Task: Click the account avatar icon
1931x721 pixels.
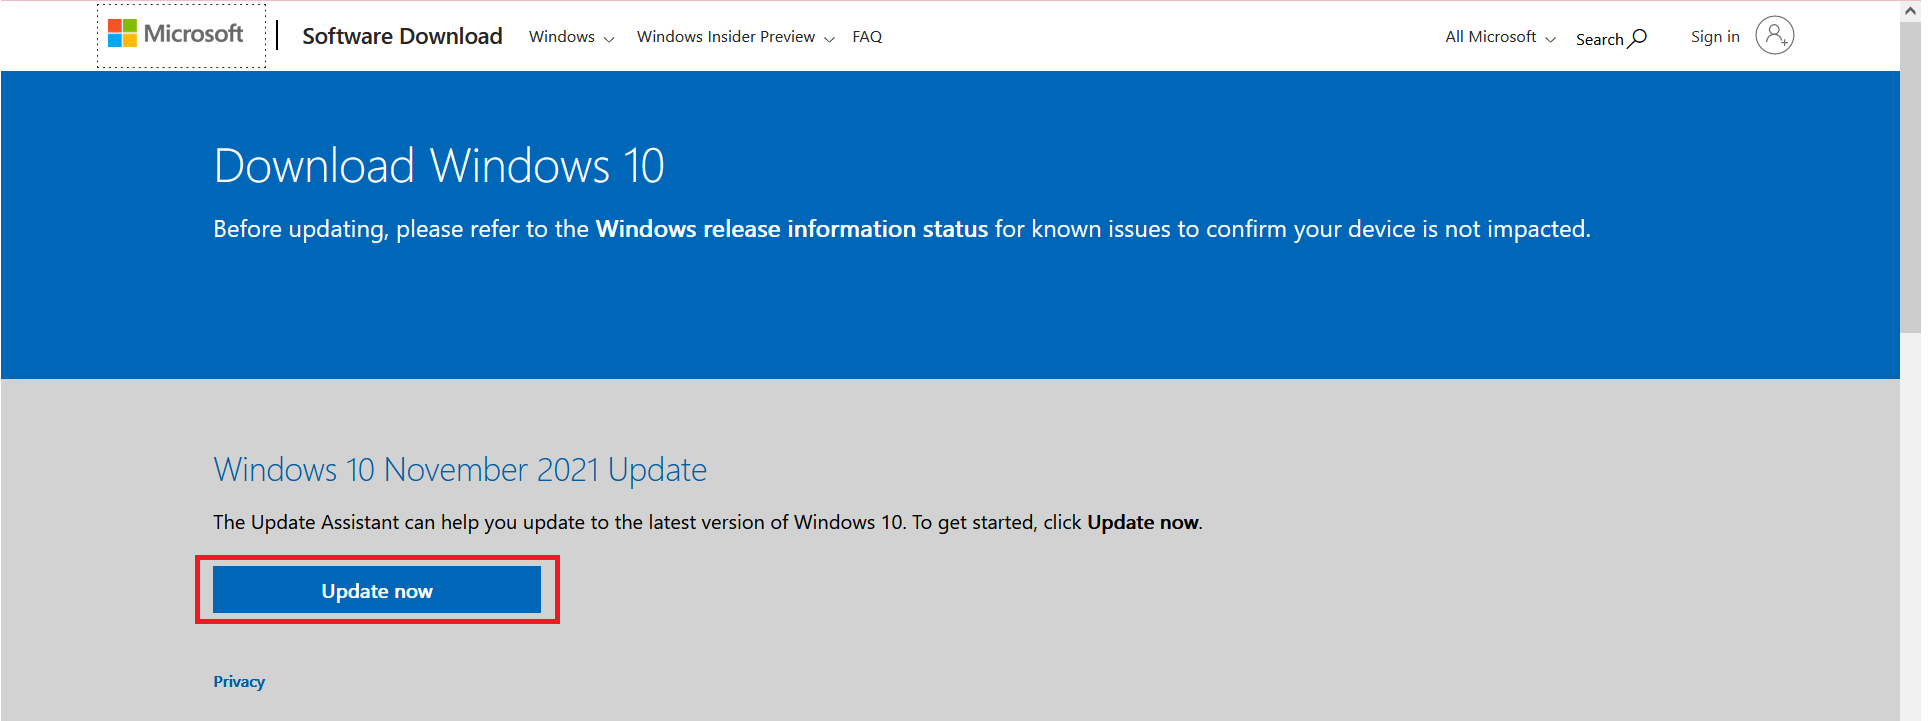Action: (1774, 36)
